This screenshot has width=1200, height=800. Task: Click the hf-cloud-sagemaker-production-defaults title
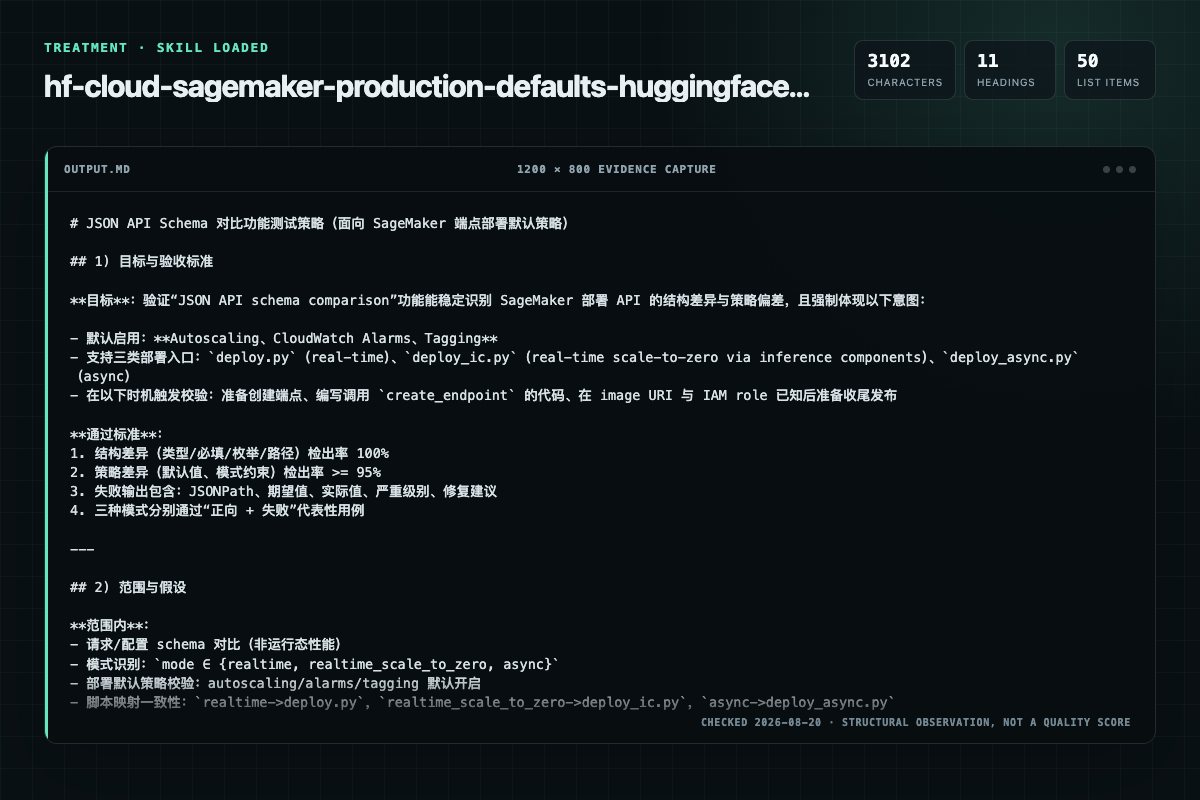(427, 87)
